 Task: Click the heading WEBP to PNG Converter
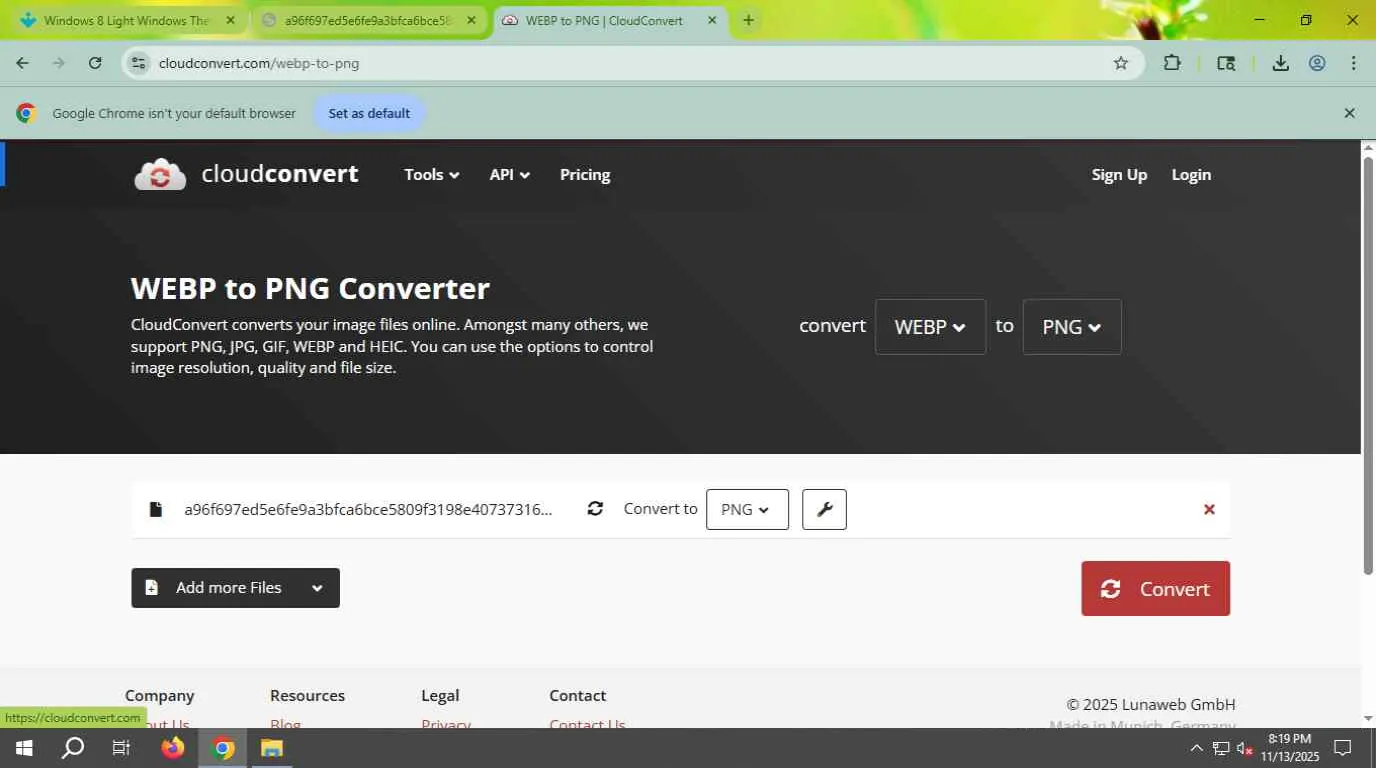coord(310,288)
